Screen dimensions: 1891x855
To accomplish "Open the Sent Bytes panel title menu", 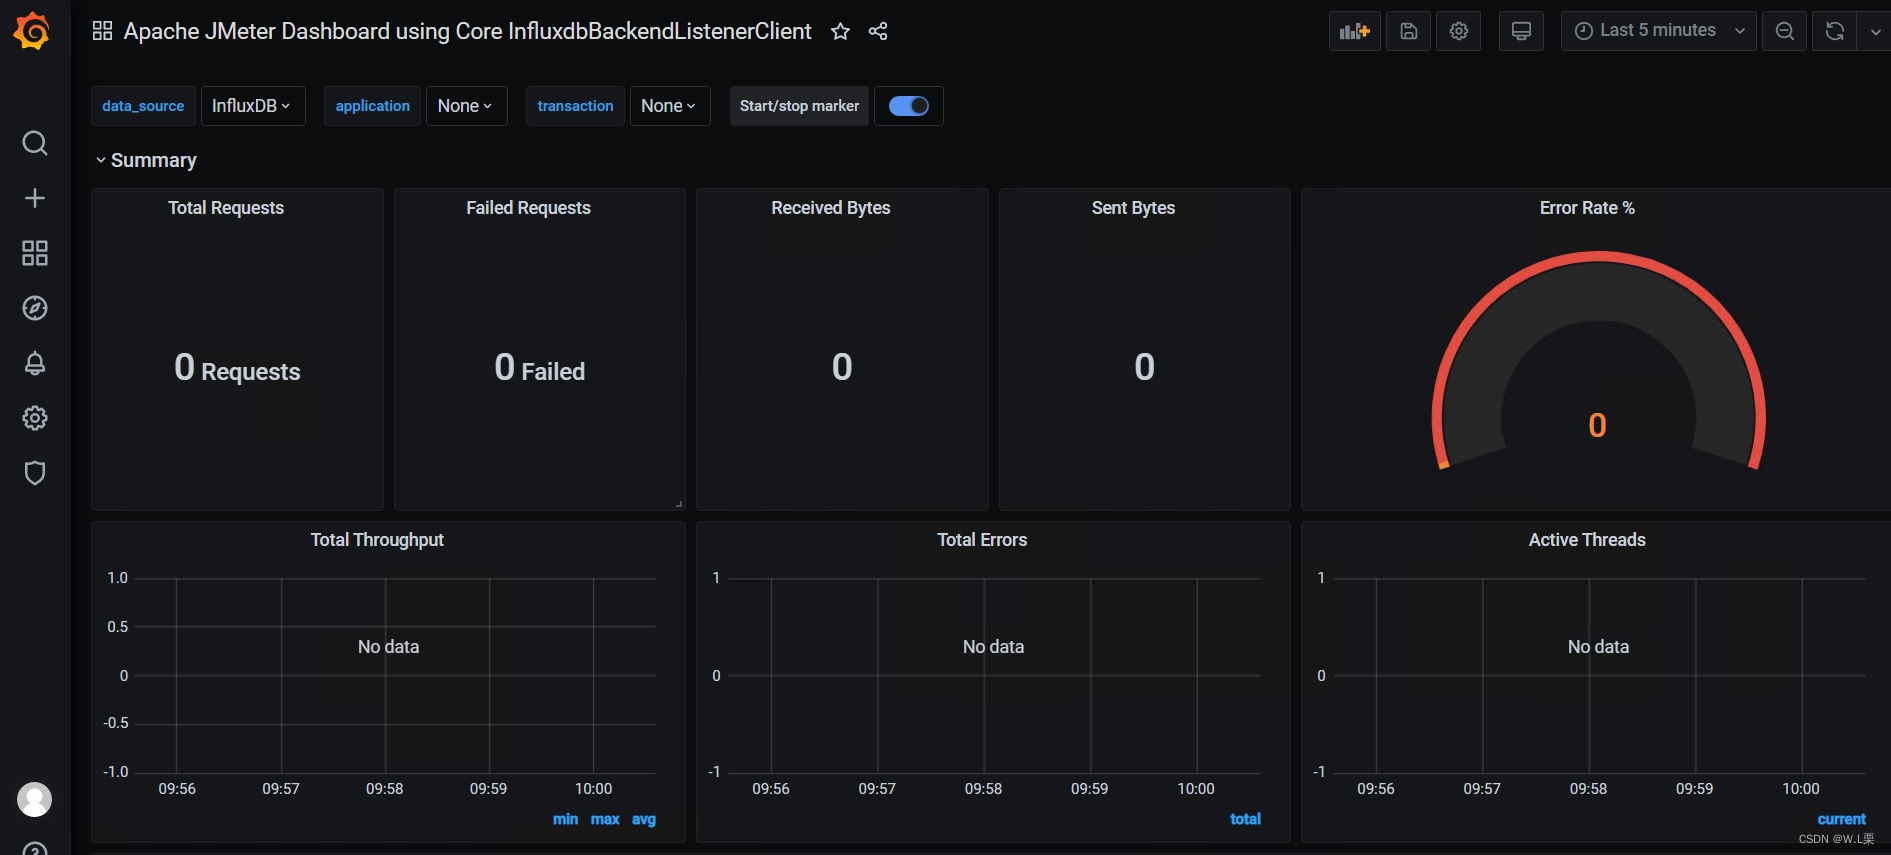I will click(1133, 208).
